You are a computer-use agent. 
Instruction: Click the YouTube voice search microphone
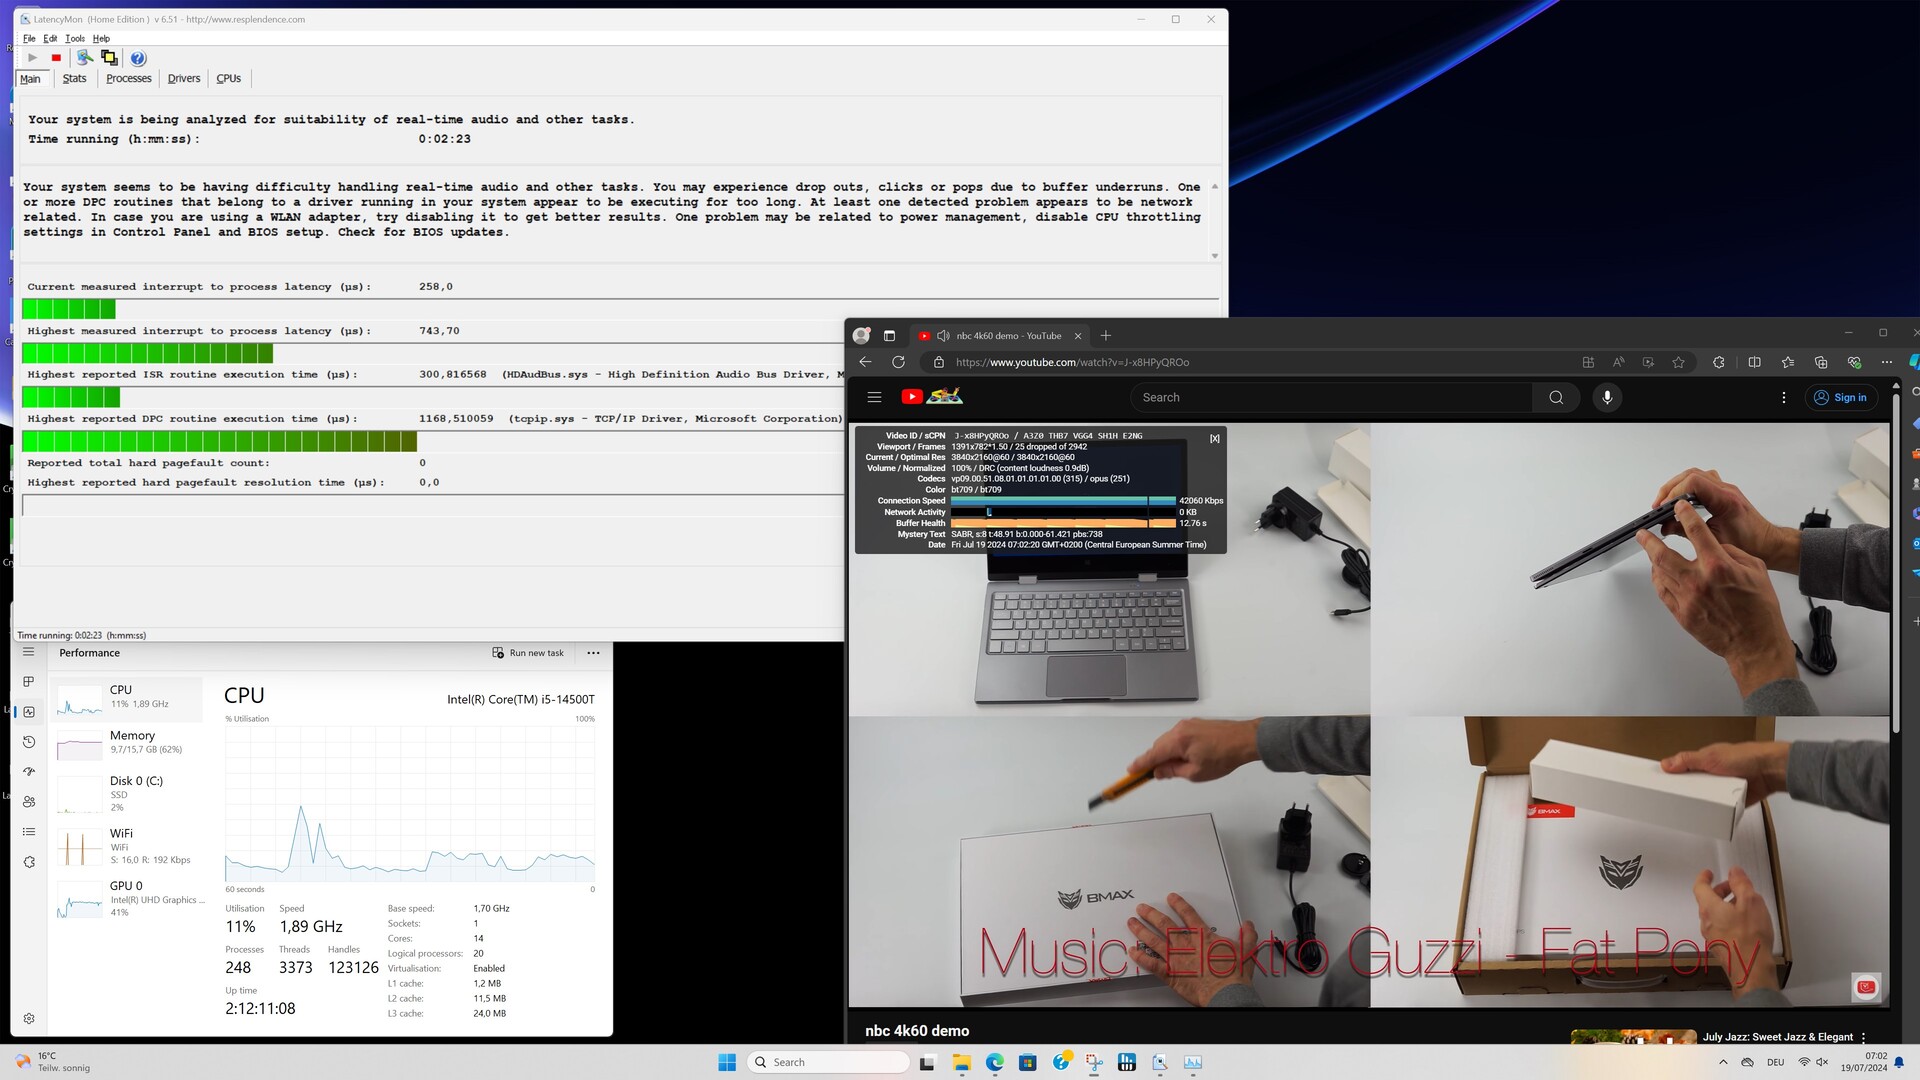pos(1607,397)
